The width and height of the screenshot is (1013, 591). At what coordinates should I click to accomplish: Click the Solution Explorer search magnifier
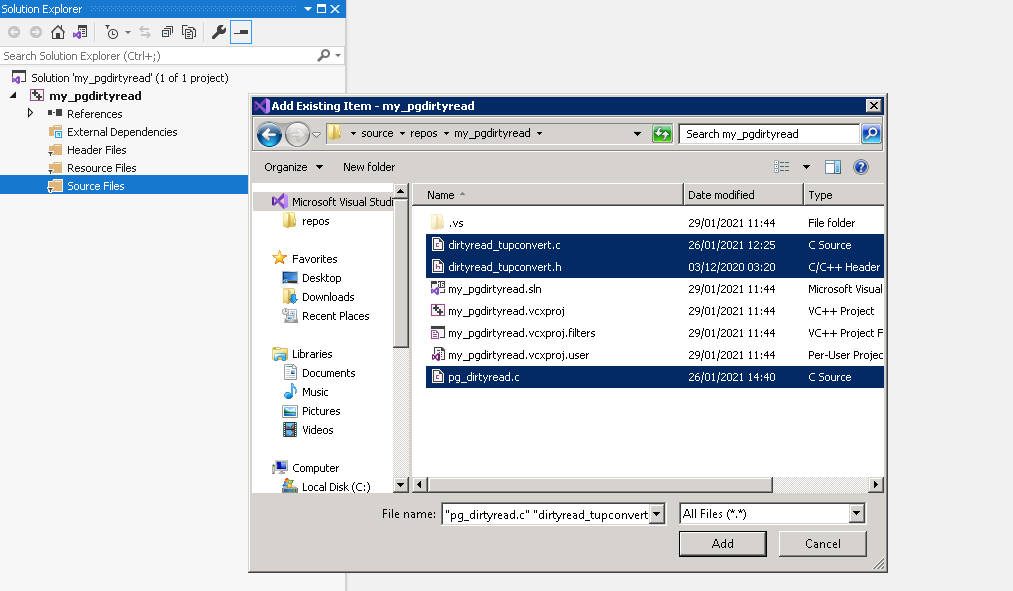[323, 55]
